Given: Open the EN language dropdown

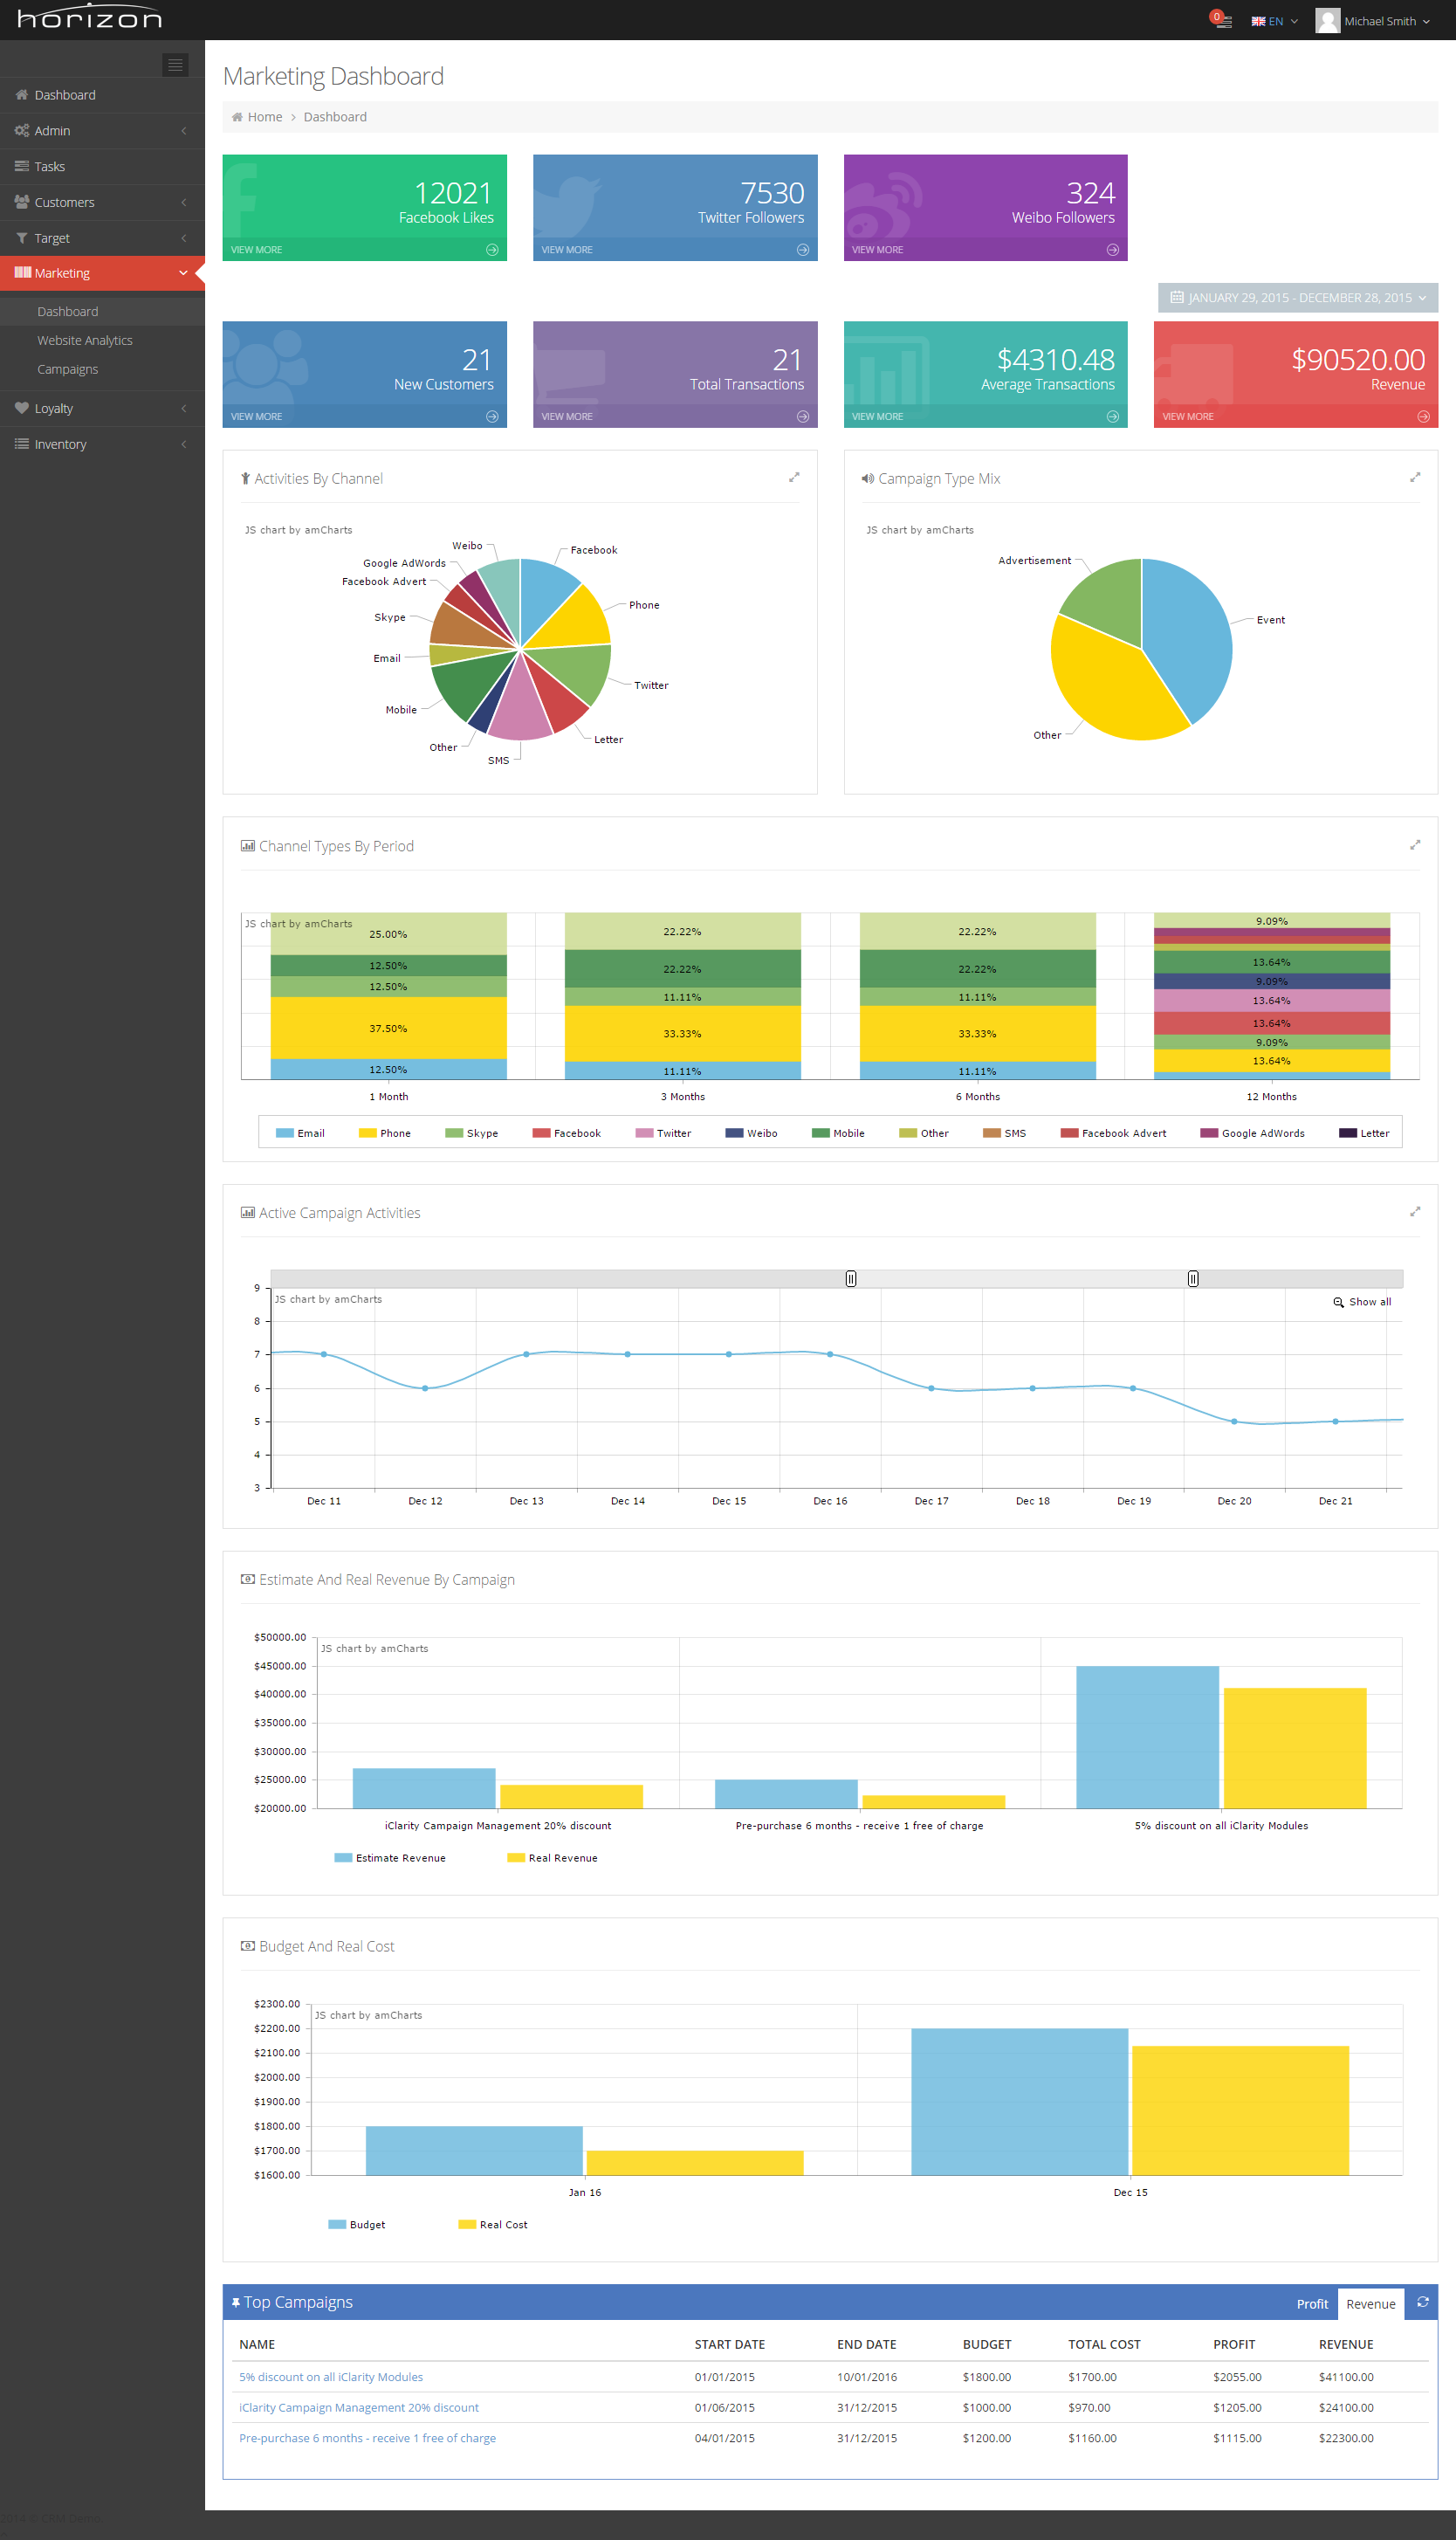Looking at the screenshot, I should pyautogui.click(x=1273, y=20).
